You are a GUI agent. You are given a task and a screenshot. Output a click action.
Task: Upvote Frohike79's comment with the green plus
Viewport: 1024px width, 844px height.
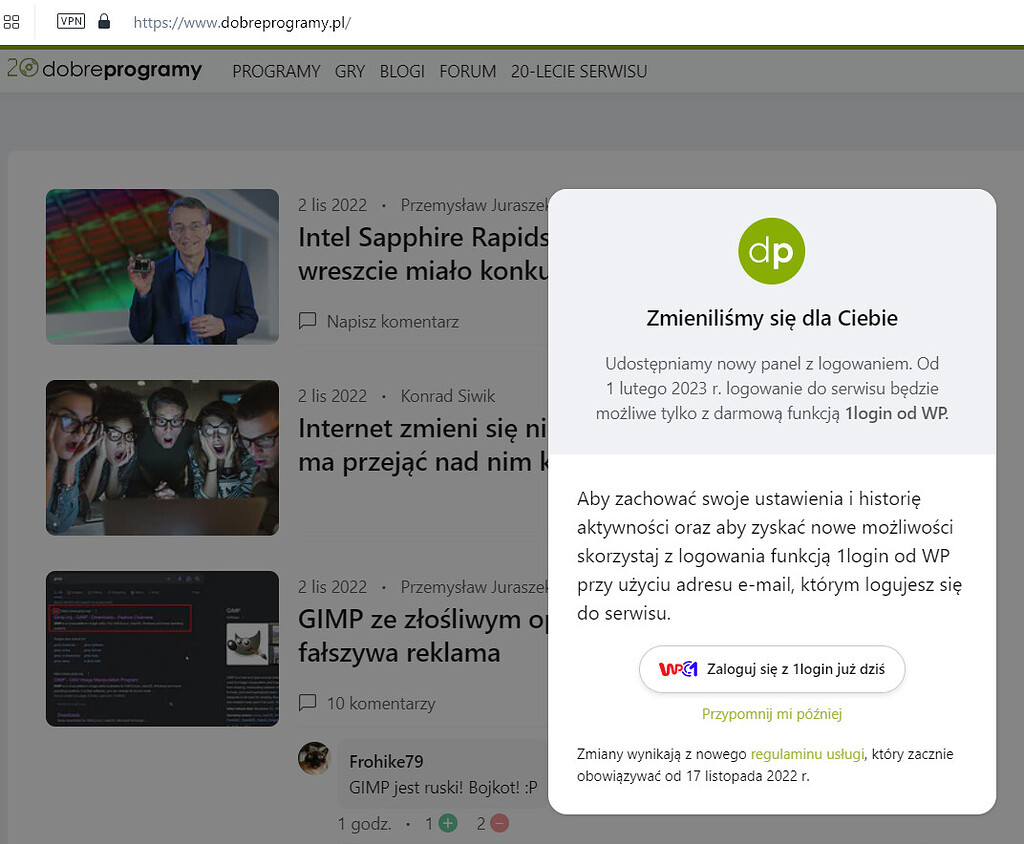pyautogui.click(x=447, y=823)
